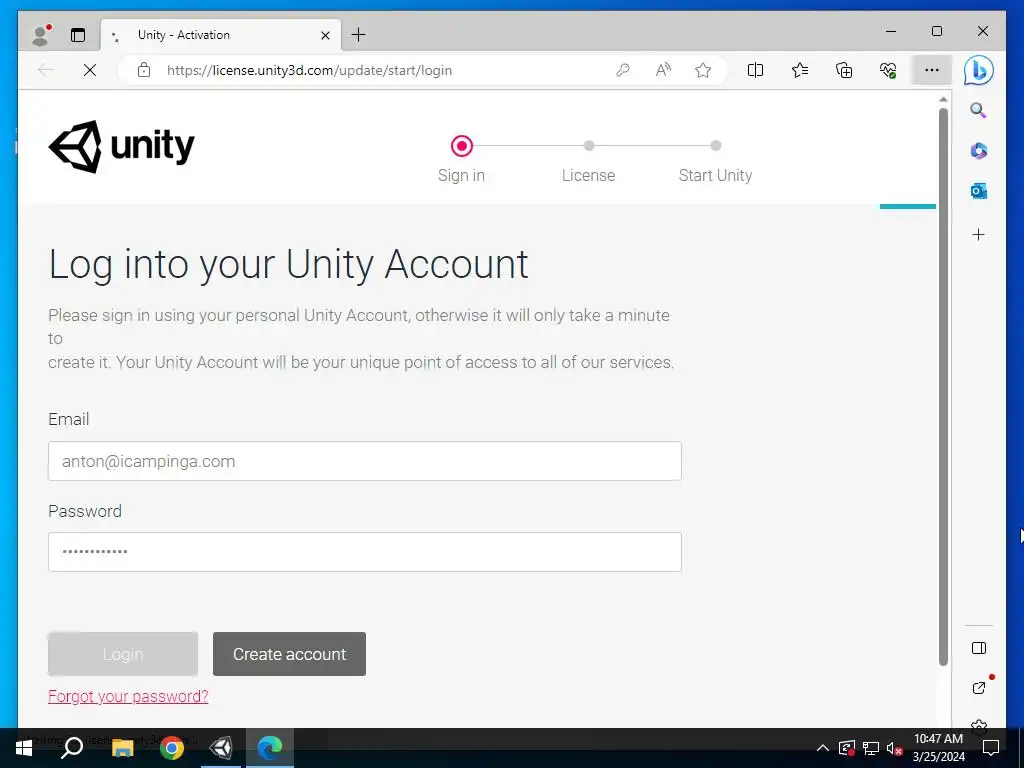Open taskbar search
Viewport: 1024px width, 768px height.
(72, 748)
